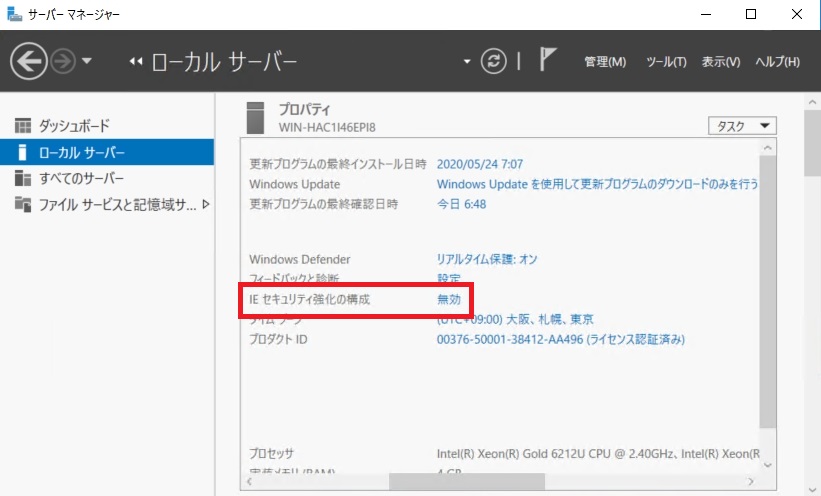Select ダッシュボード in the sidebar

tap(107, 126)
